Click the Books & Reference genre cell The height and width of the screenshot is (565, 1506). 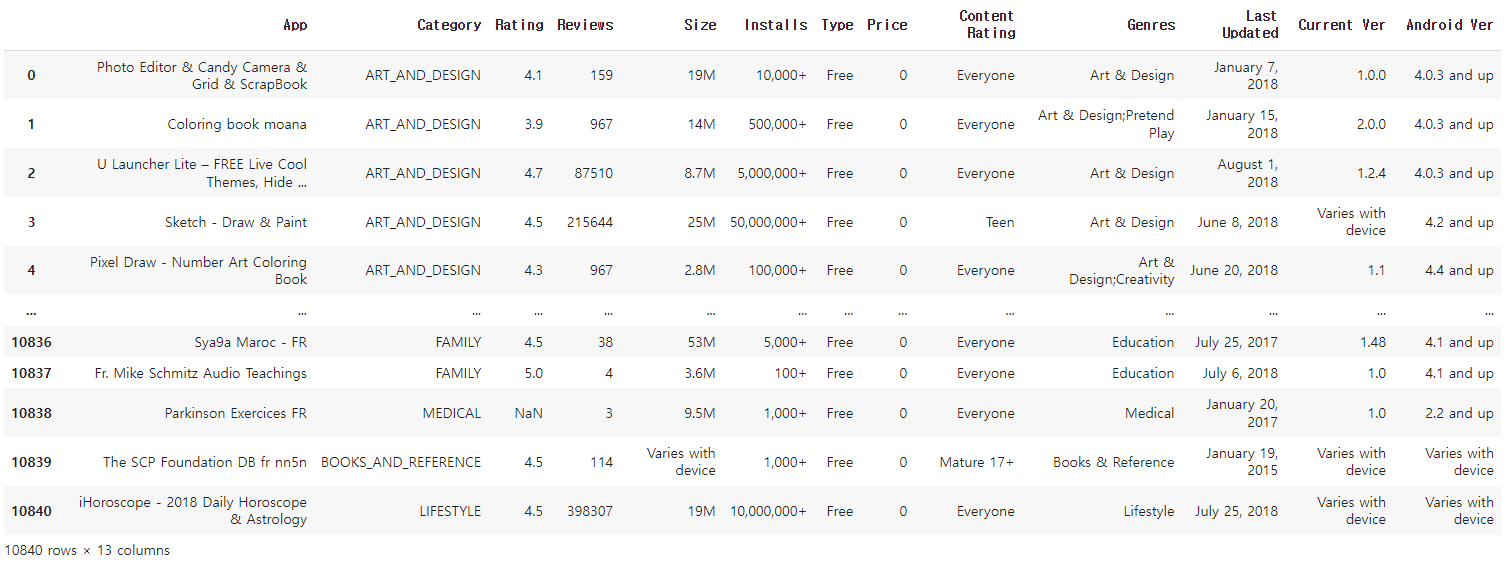pos(1114,462)
